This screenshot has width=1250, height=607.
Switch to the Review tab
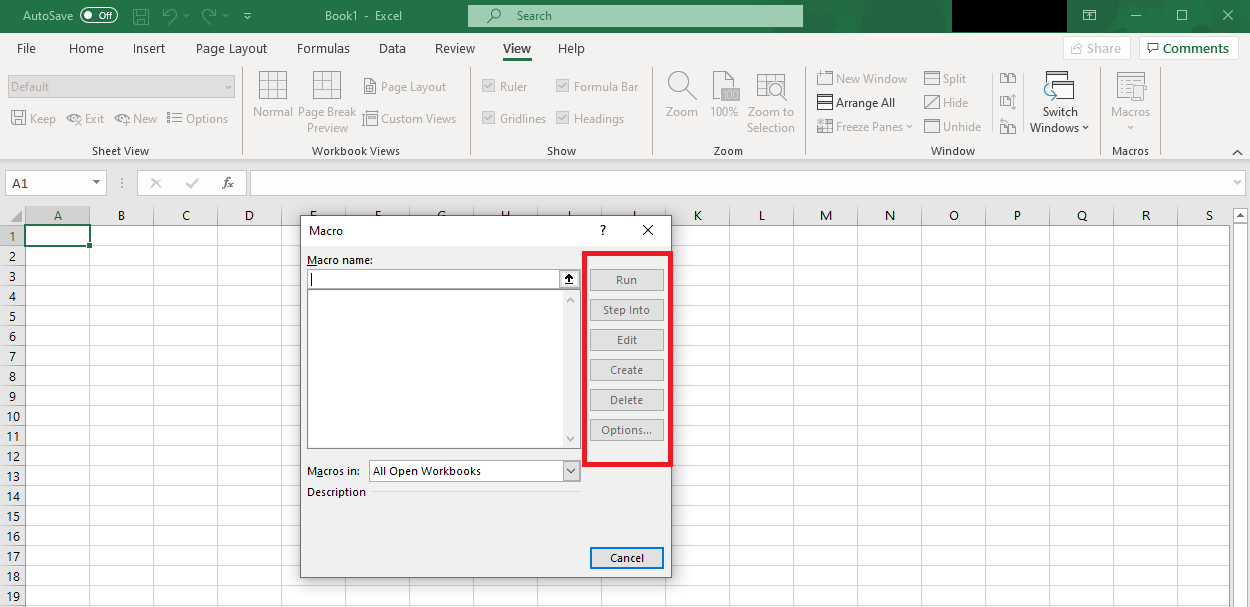(455, 48)
